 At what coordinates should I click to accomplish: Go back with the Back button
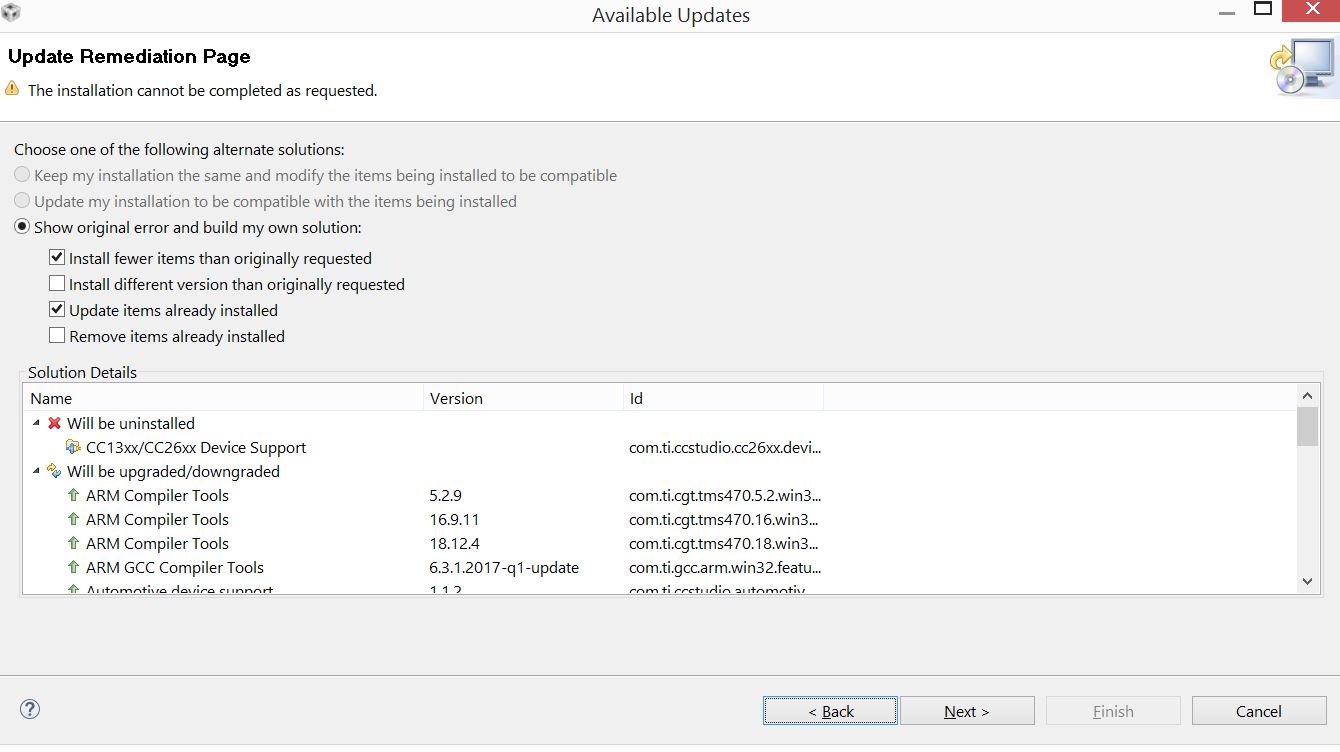click(x=830, y=711)
